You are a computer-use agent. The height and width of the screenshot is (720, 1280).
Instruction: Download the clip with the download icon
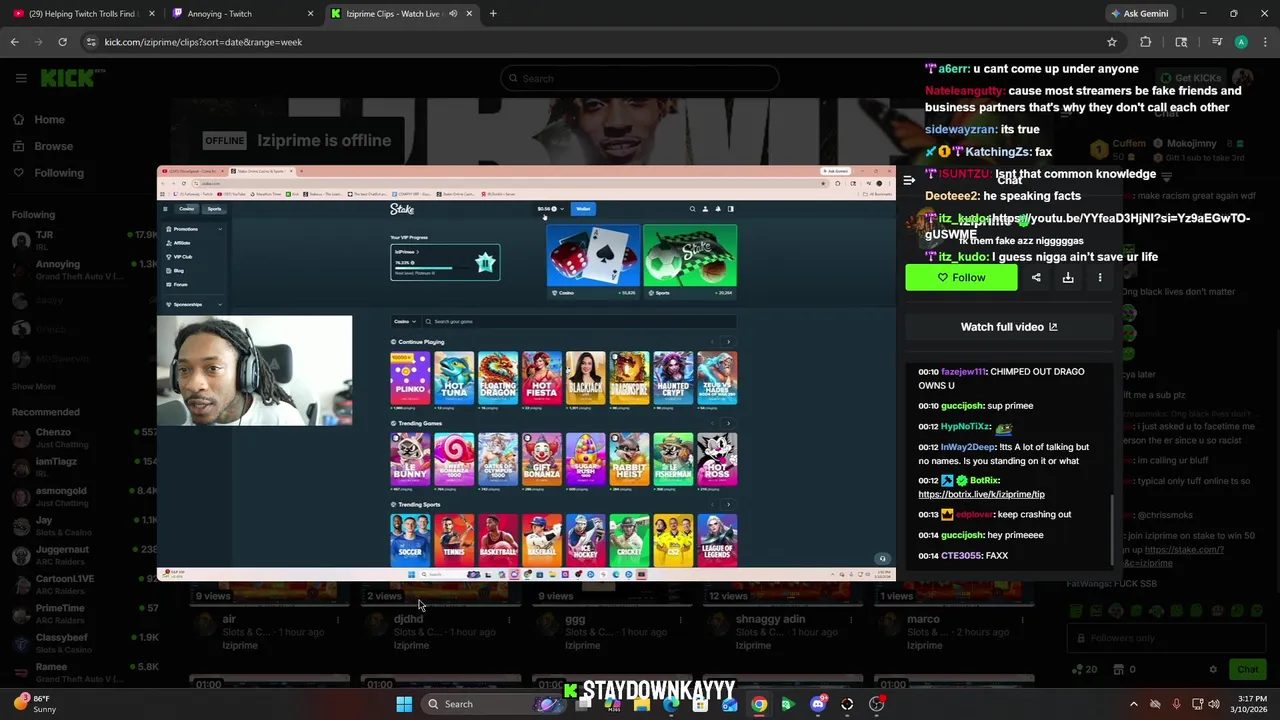[x=1068, y=278]
